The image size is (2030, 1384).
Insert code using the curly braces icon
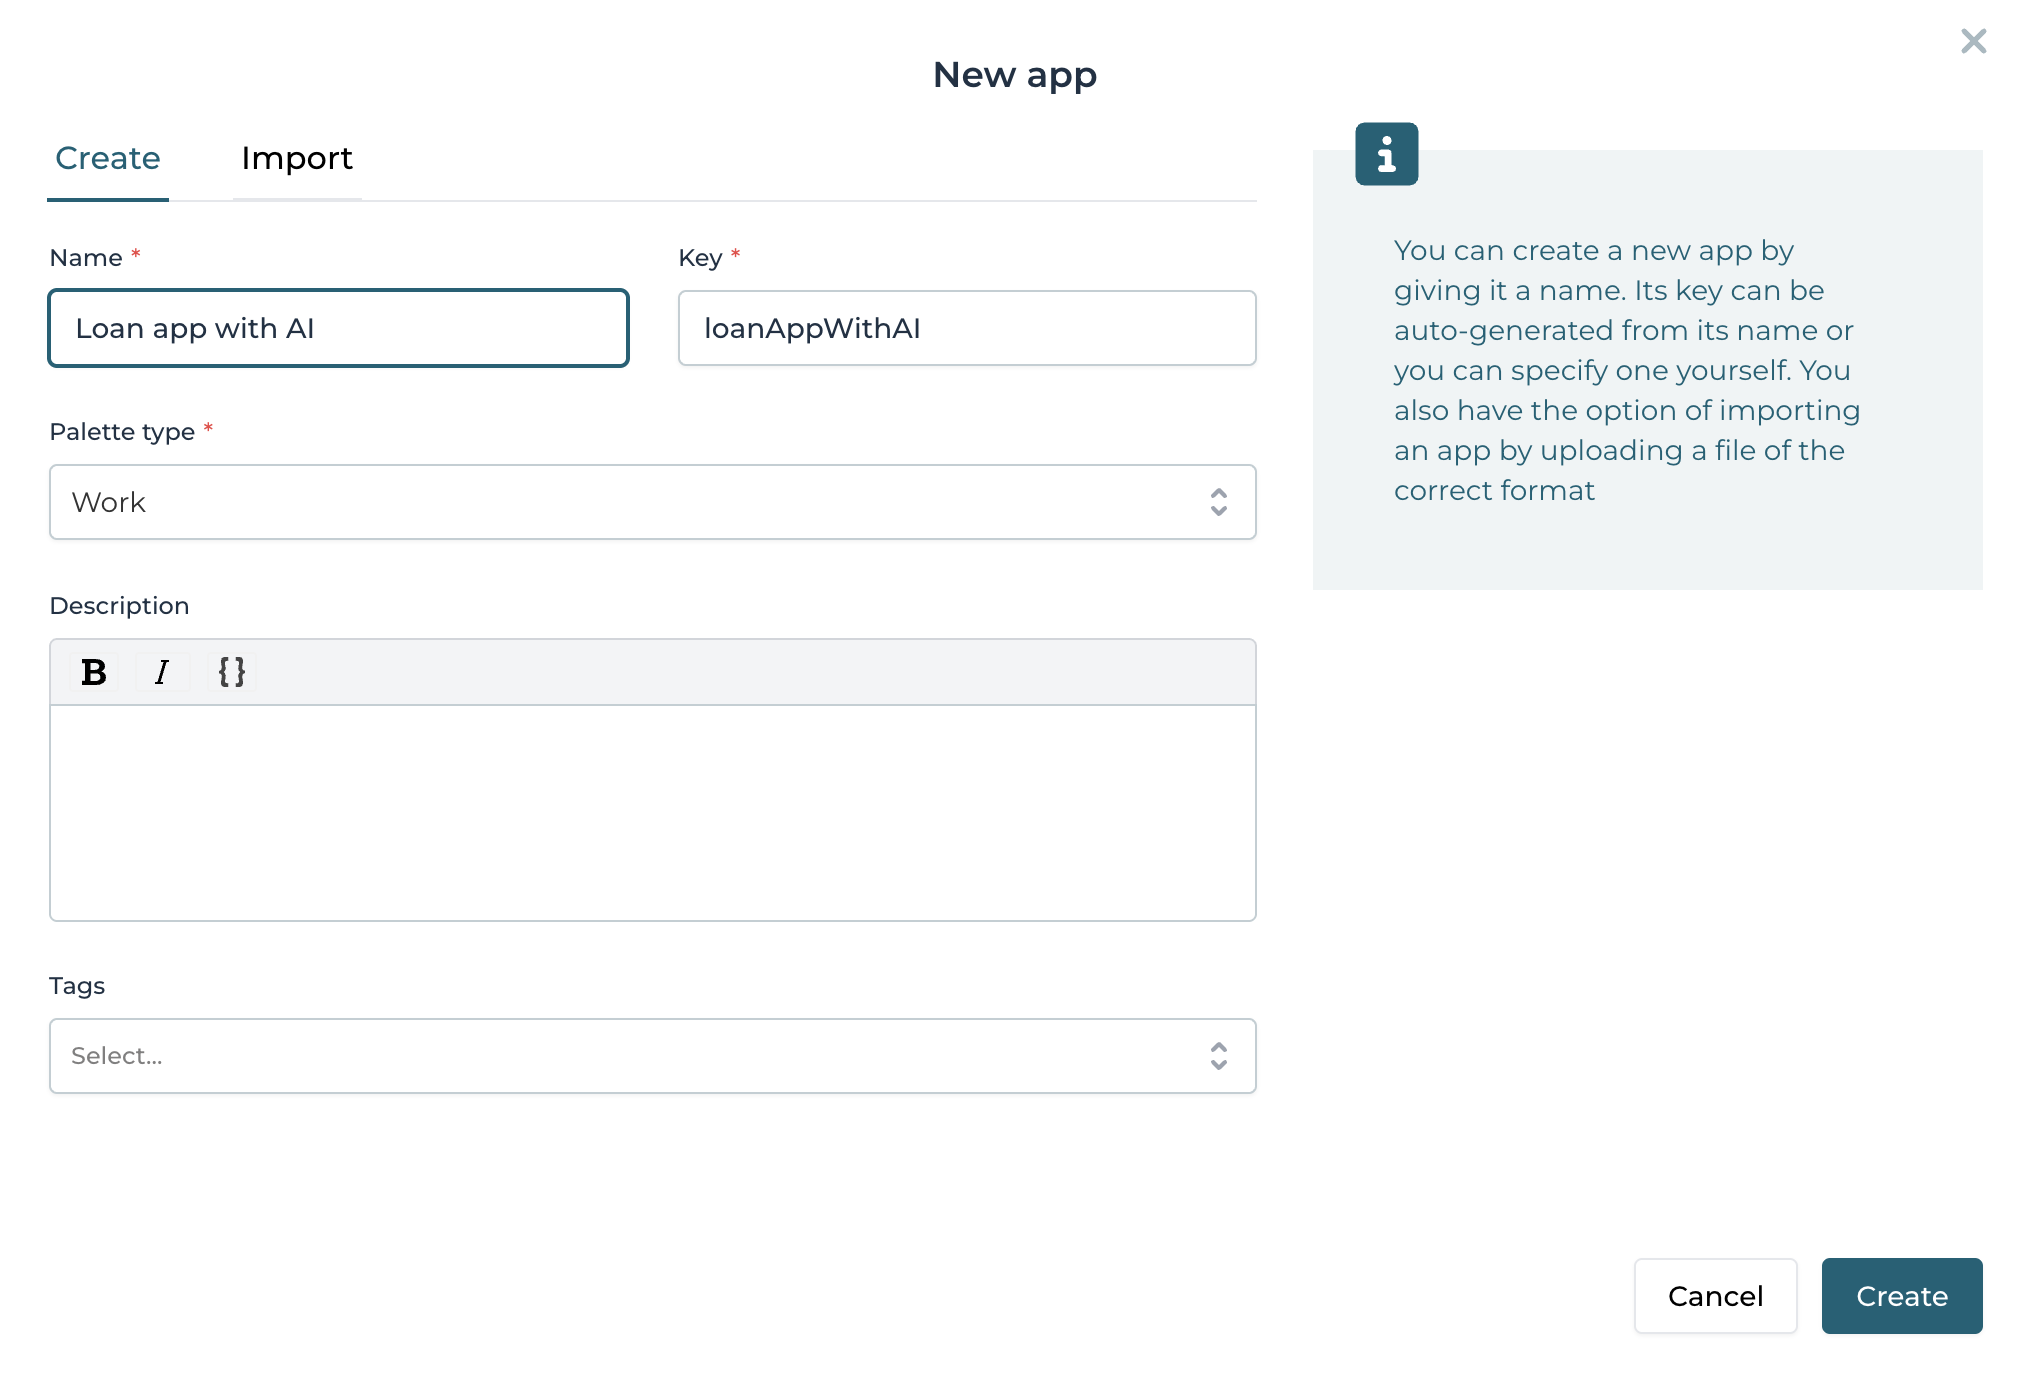point(231,672)
